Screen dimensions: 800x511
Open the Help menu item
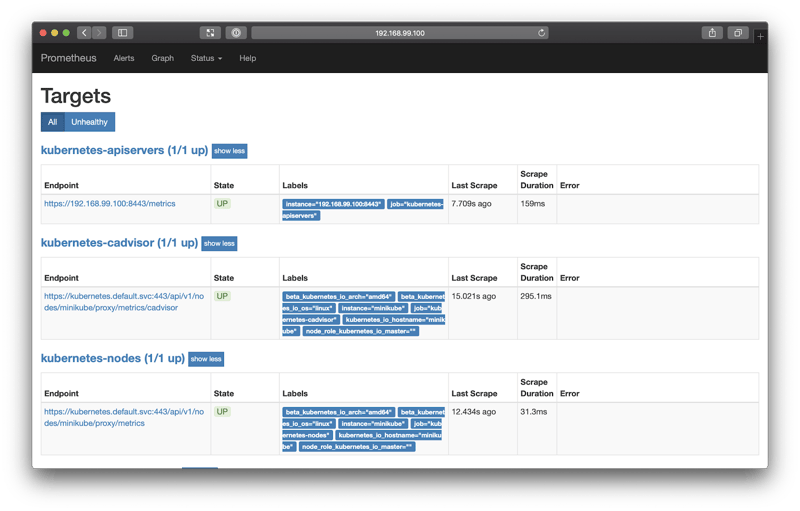tap(247, 58)
